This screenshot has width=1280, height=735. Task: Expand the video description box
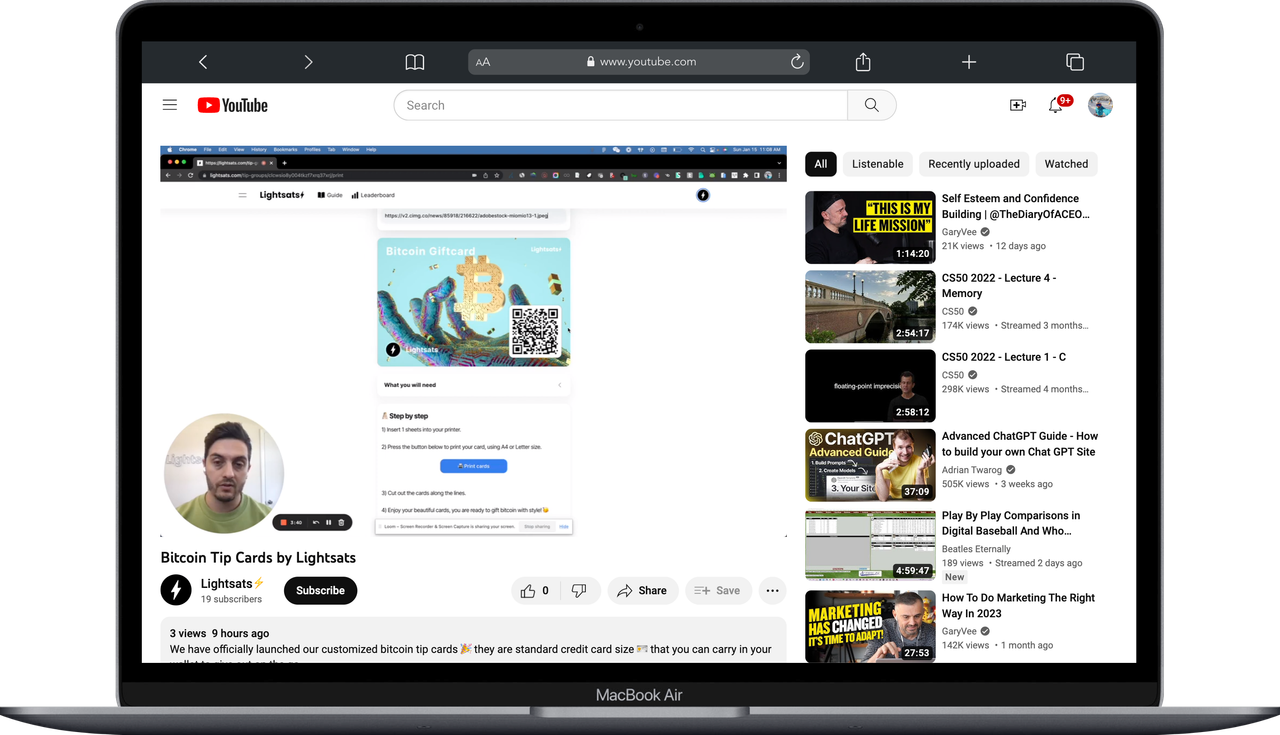[x=474, y=641]
